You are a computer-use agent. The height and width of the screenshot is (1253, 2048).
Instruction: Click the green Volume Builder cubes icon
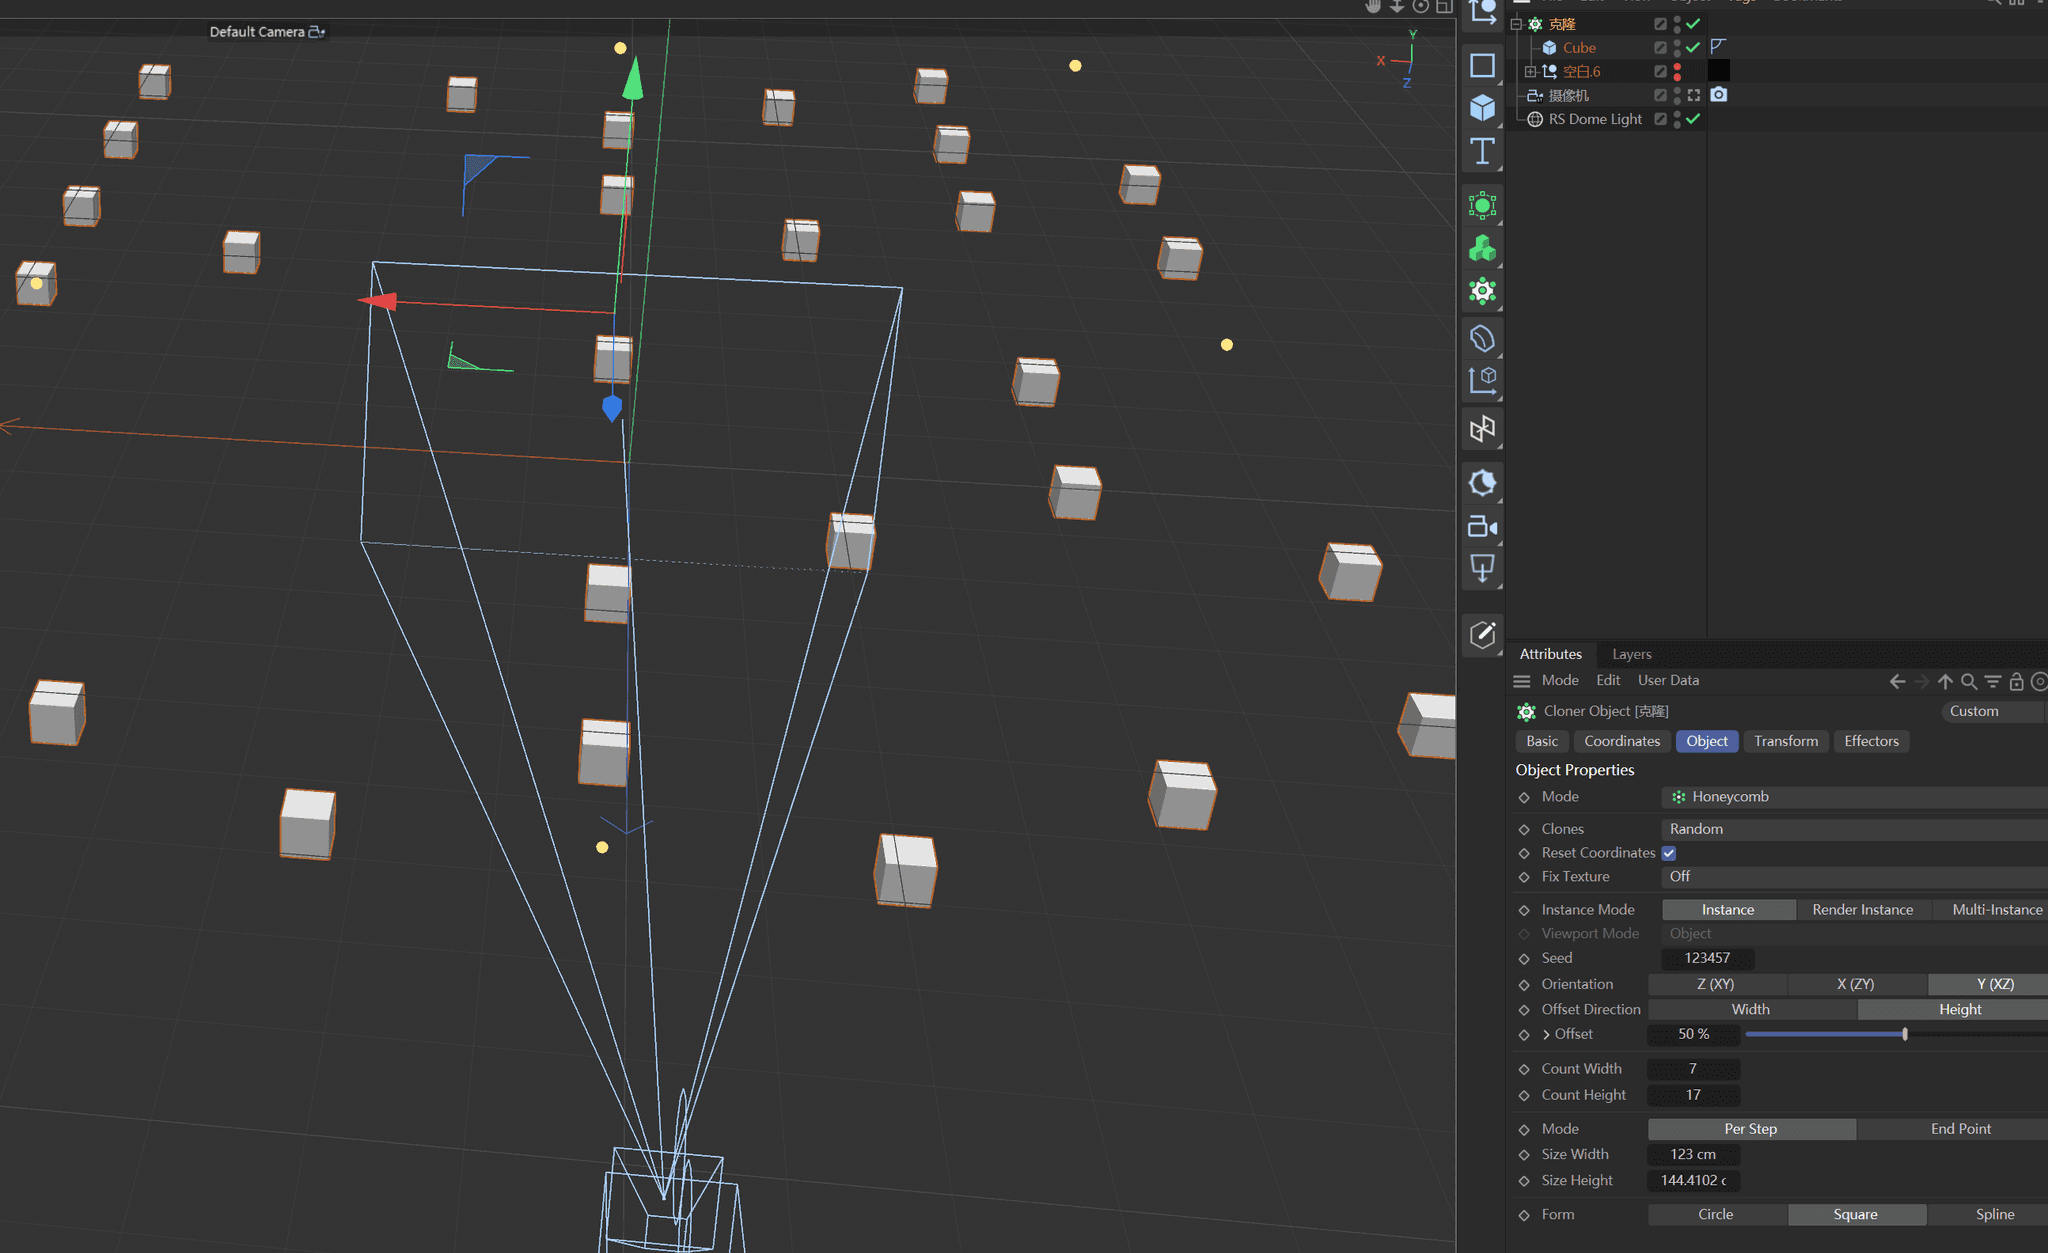(x=1482, y=249)
